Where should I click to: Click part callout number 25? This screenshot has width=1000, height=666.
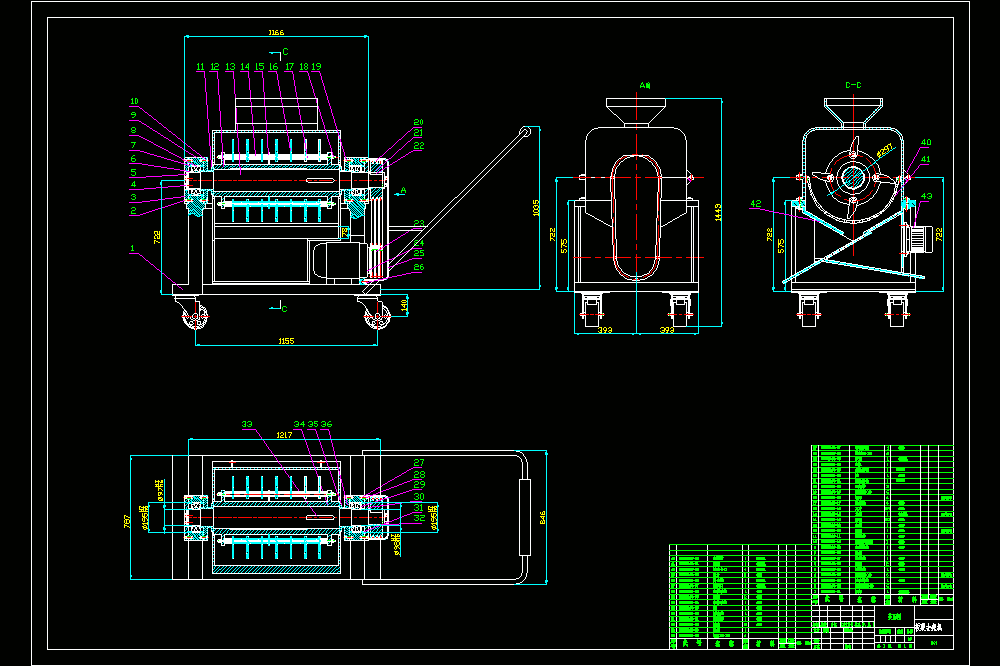[419, 253]
